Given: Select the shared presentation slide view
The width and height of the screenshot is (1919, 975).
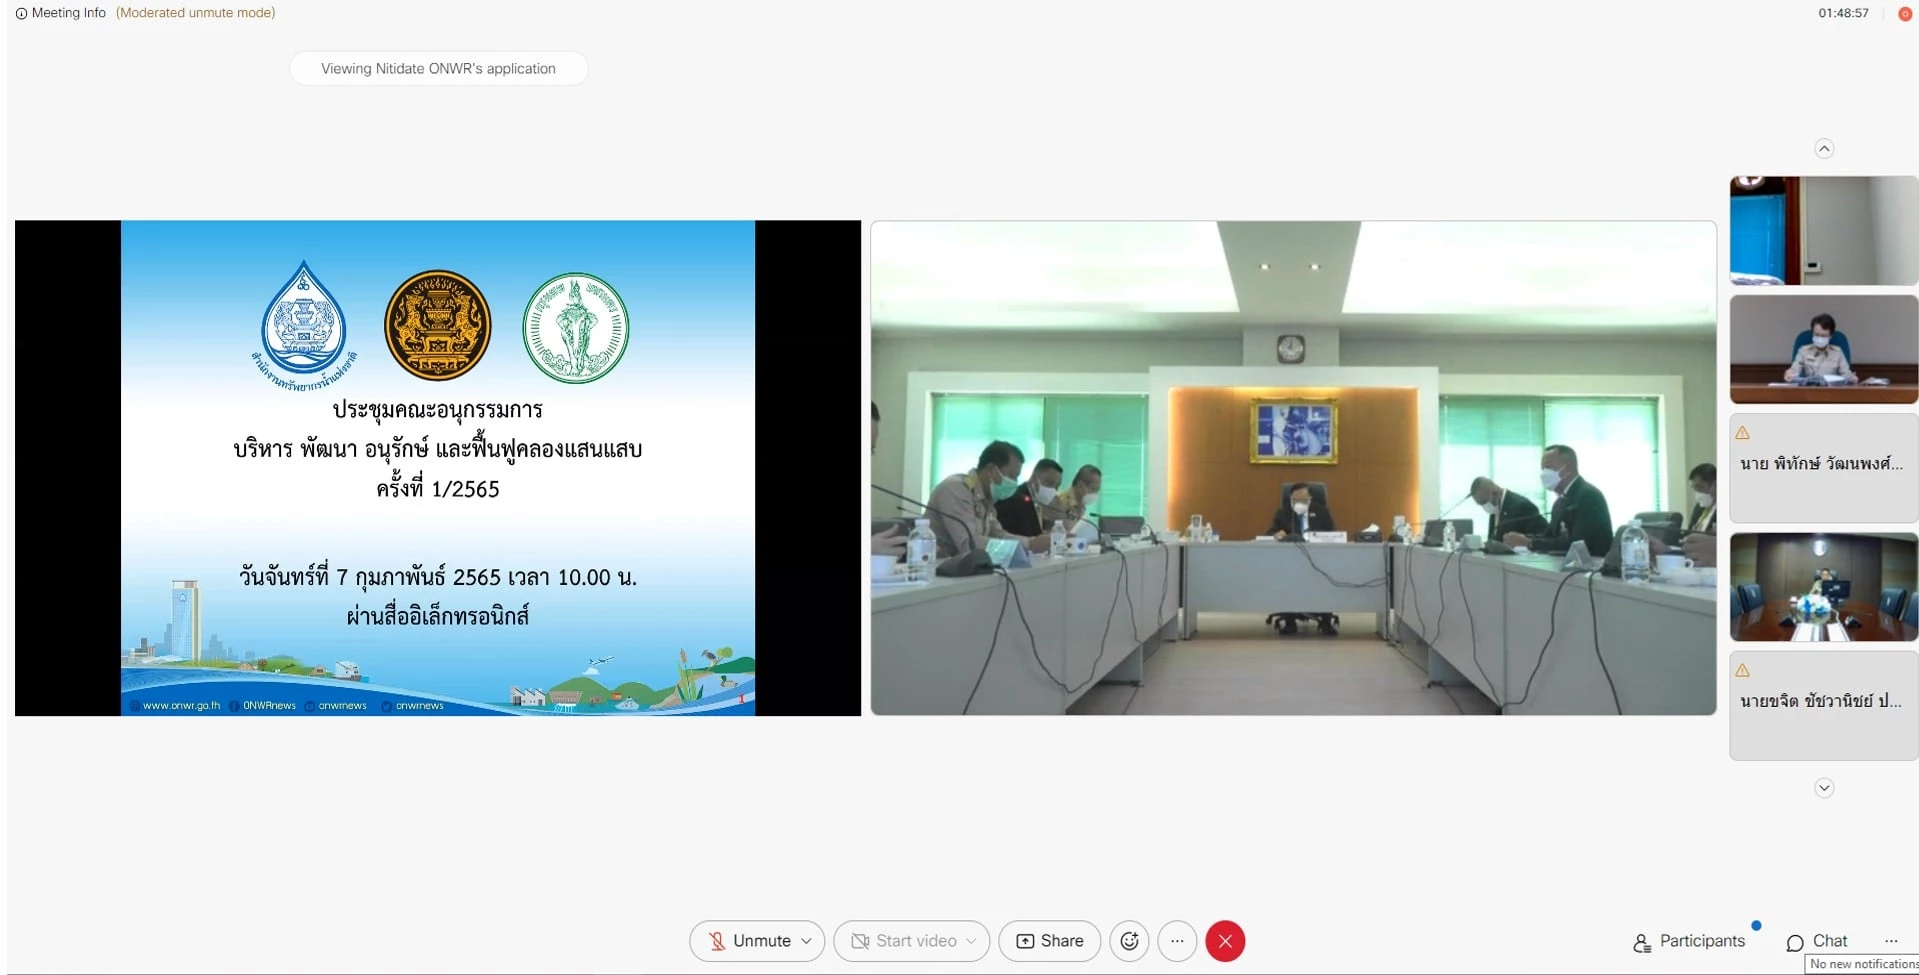Looking at the screenshot, I should [x=438, y=467].
